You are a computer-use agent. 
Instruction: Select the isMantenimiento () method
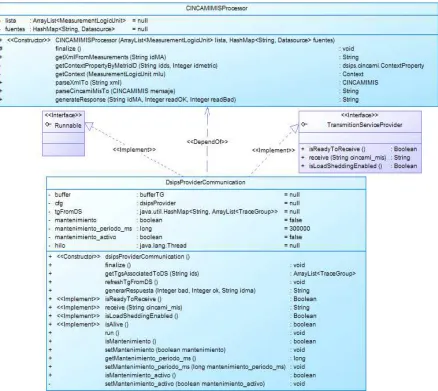pos(130,341)
